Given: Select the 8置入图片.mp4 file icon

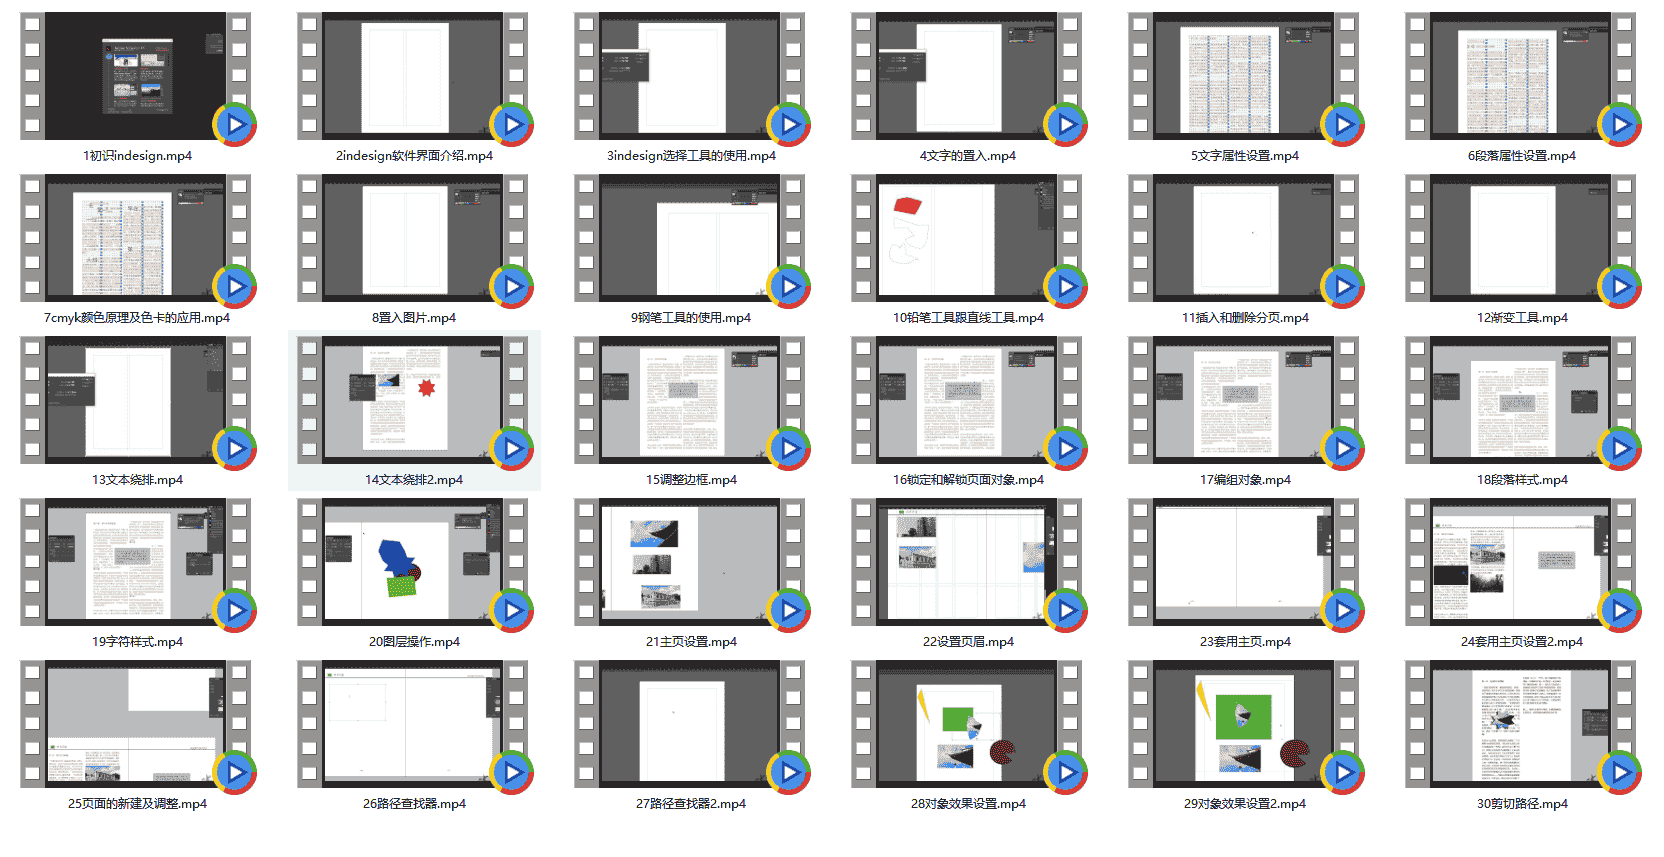Looking at the screenshot, I should tap(414, 239).
